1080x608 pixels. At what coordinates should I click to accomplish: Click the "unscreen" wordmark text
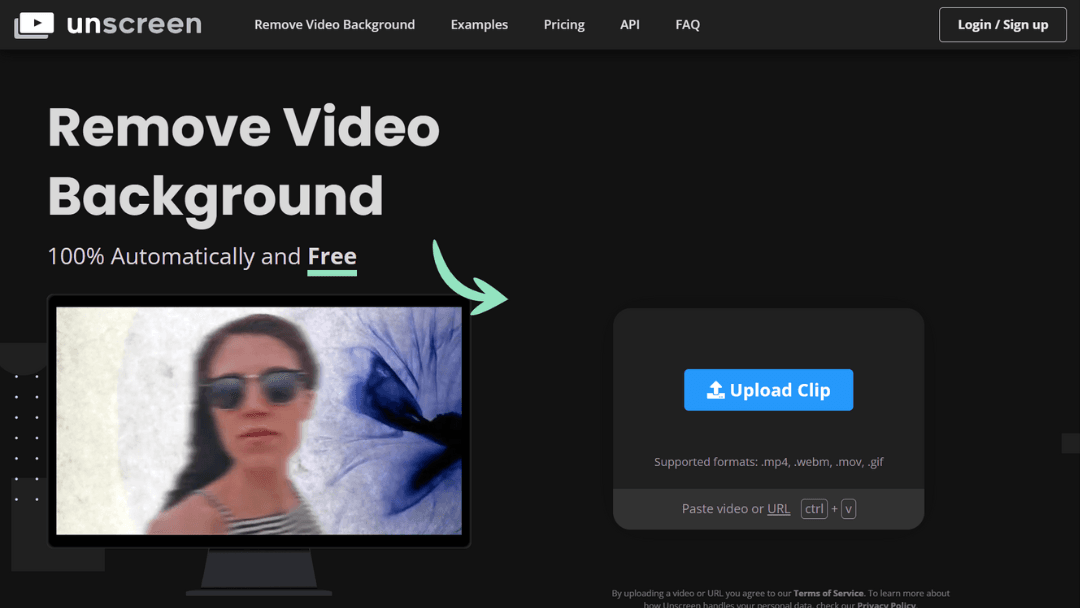pyautogui.click(x=135, y=24)
